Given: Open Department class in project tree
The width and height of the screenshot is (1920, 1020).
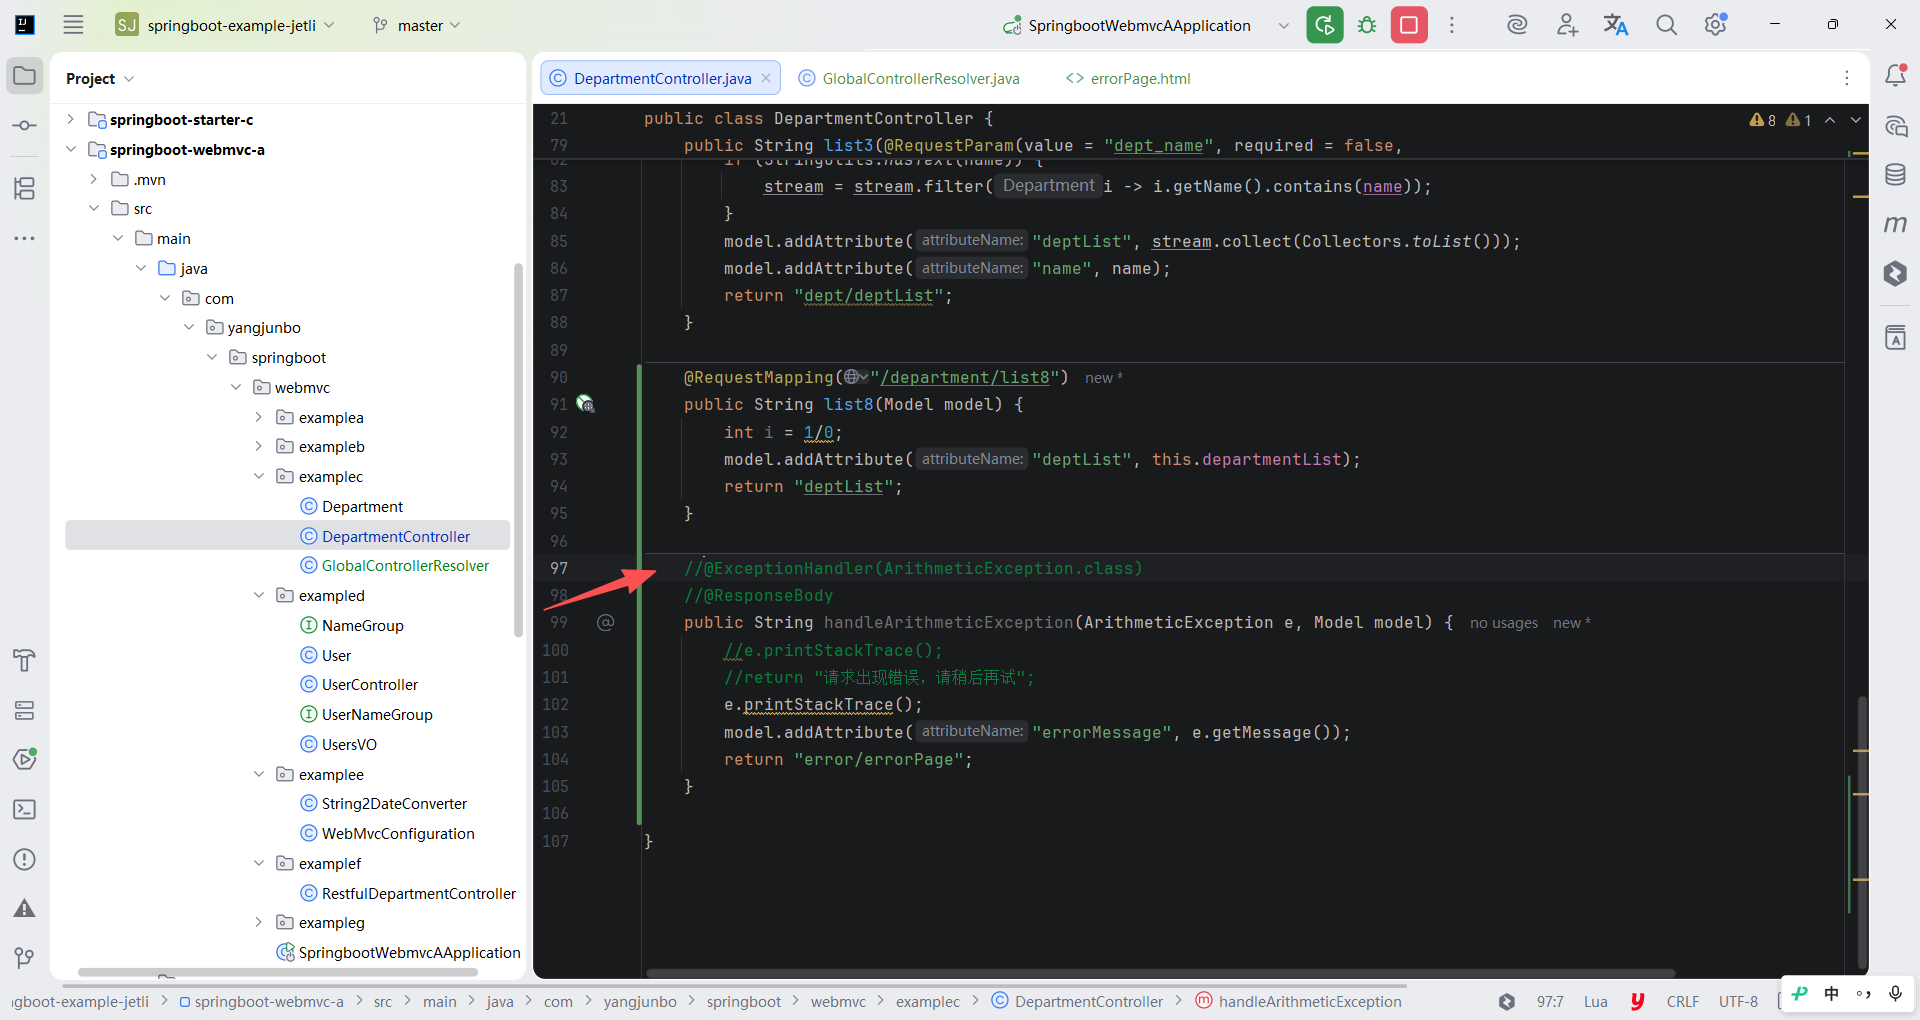Looking at the screenshot, I should click(x=362, y=506).
